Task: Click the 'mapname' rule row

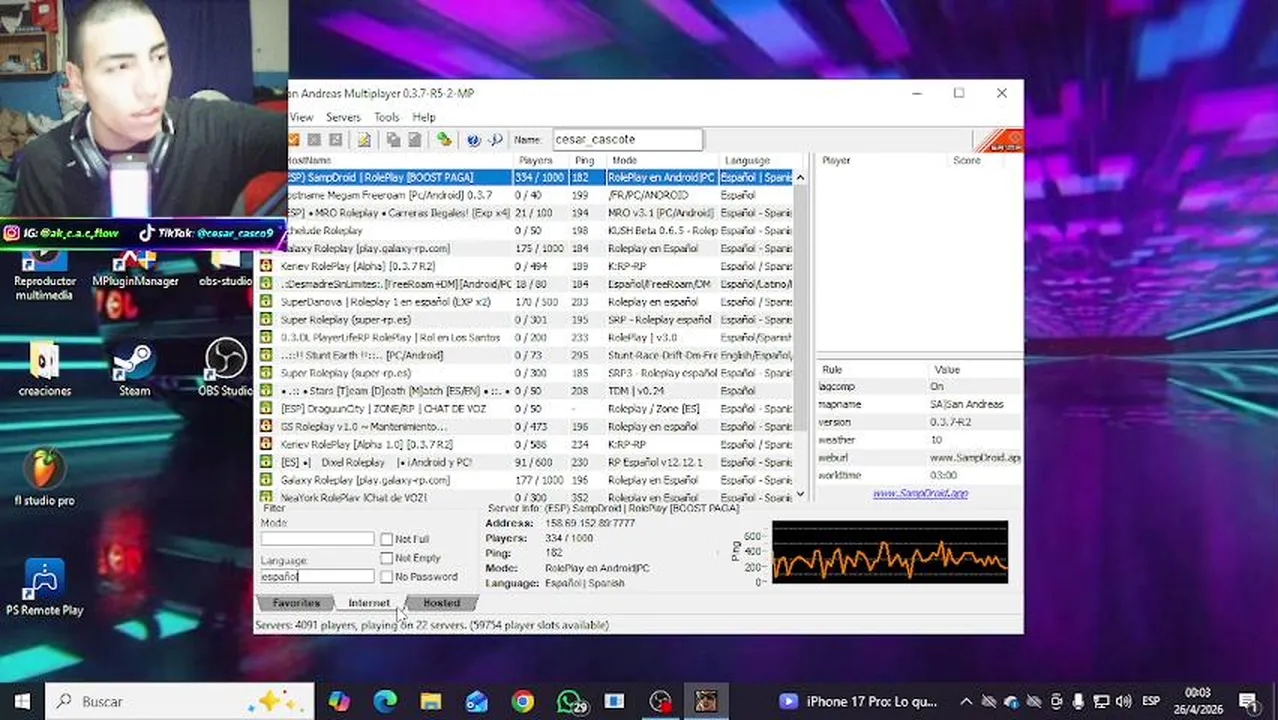Action: pos(919,404)
